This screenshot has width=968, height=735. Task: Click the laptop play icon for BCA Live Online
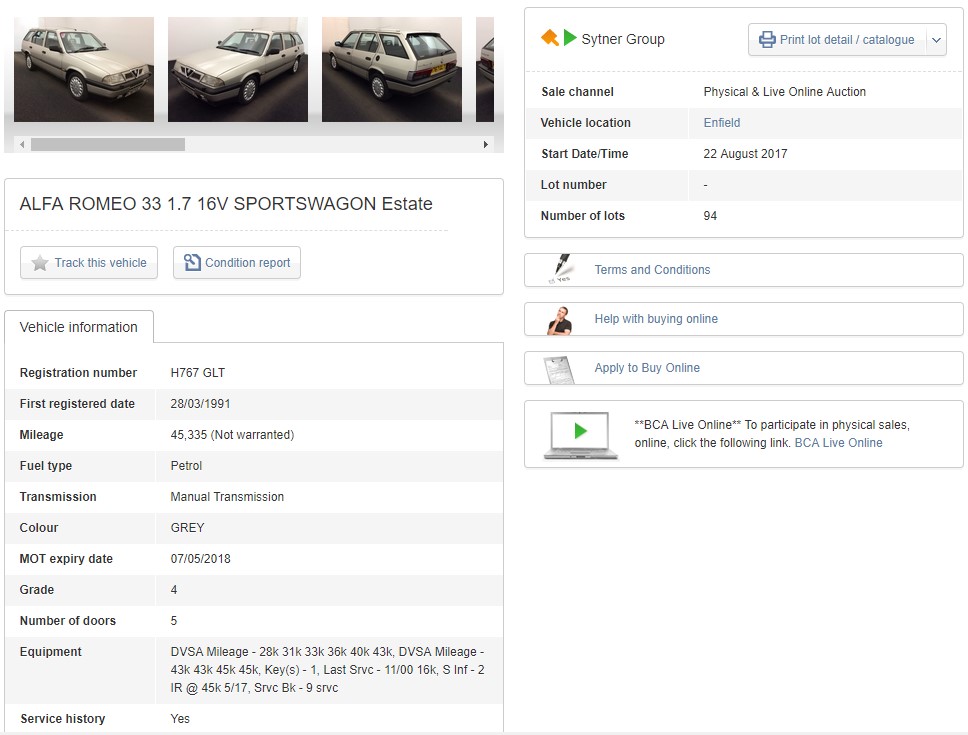click(x=580, y=435)
